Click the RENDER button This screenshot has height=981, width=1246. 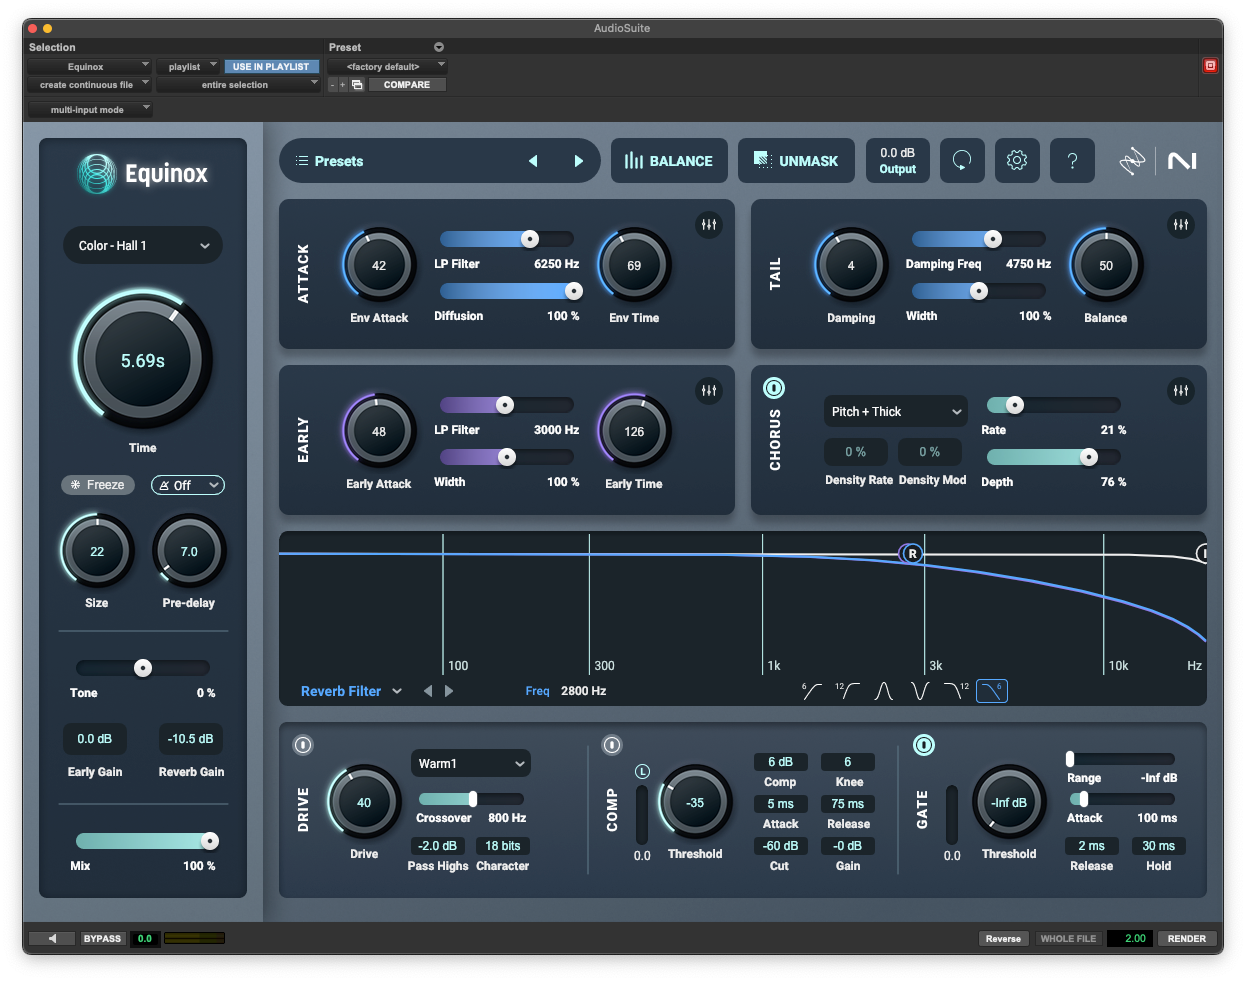(x=1186, y=939)
